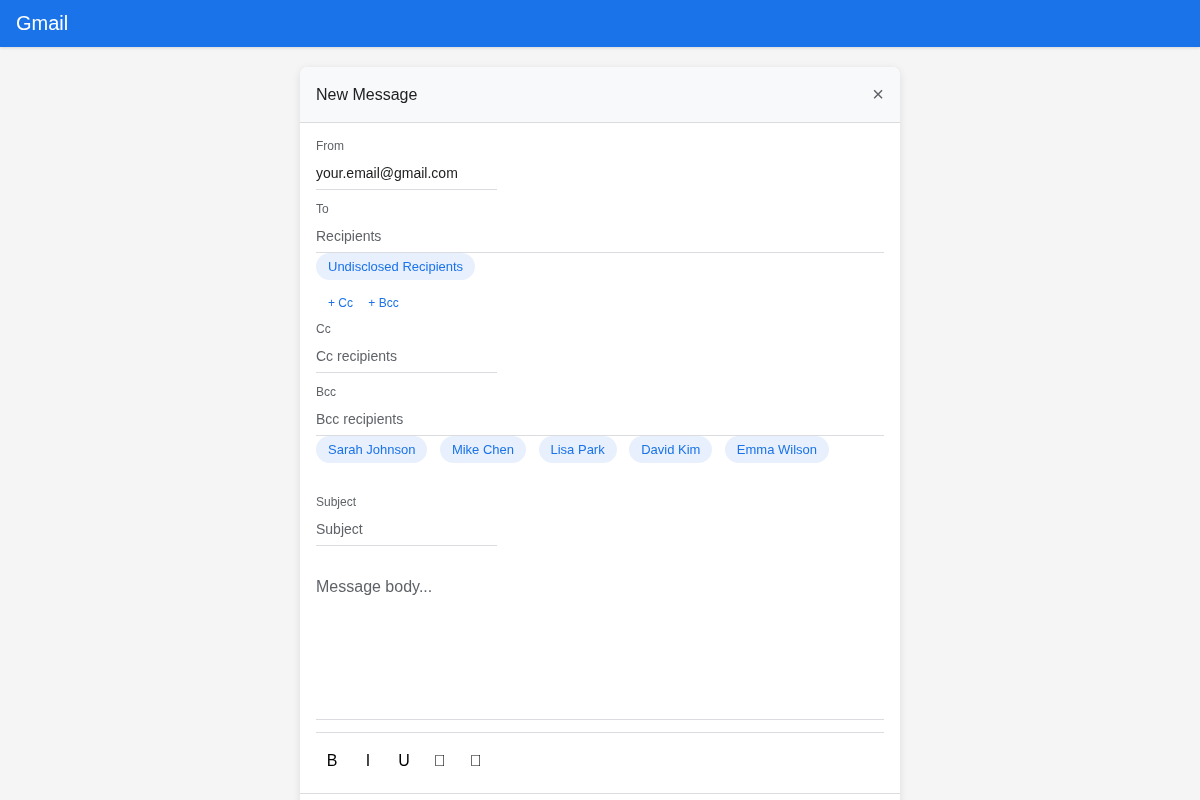Expand the Cc field using + Cc

340,302
